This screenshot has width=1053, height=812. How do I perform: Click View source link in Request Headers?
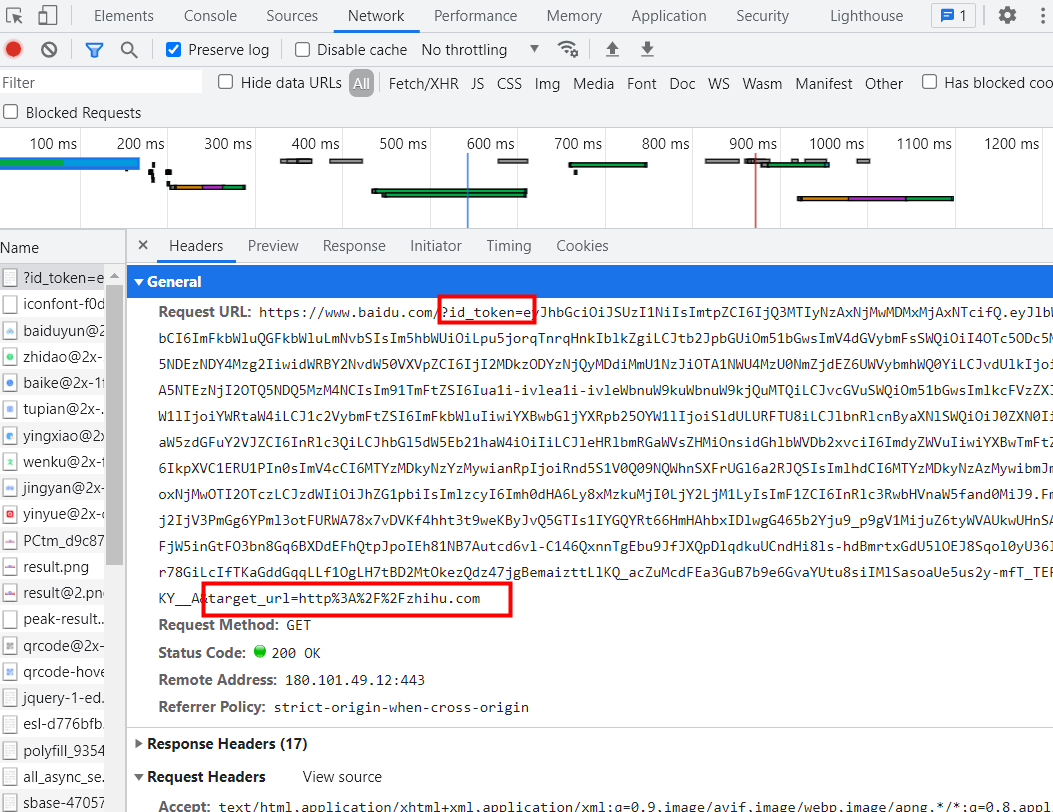[x=342, y=777]
